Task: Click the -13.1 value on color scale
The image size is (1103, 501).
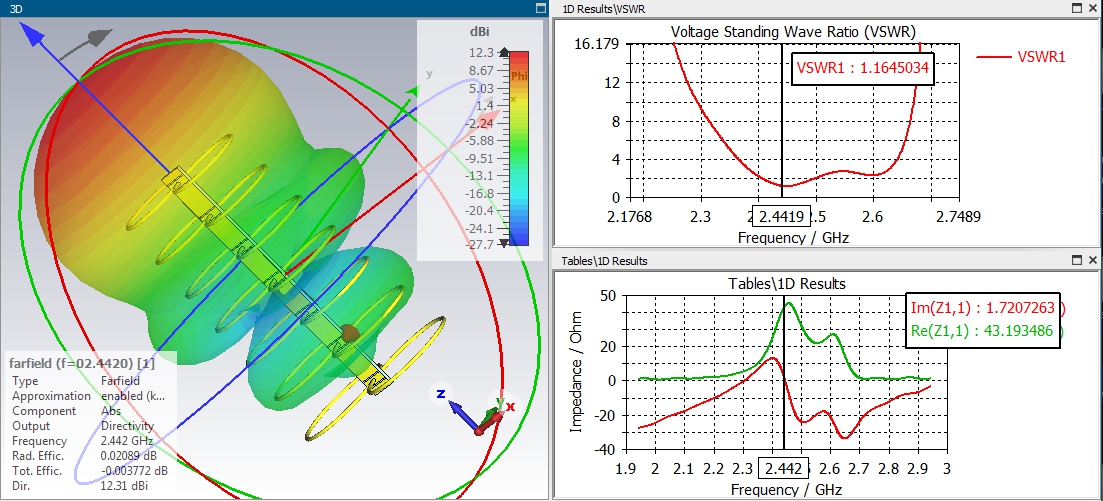Action: point(482,175)
